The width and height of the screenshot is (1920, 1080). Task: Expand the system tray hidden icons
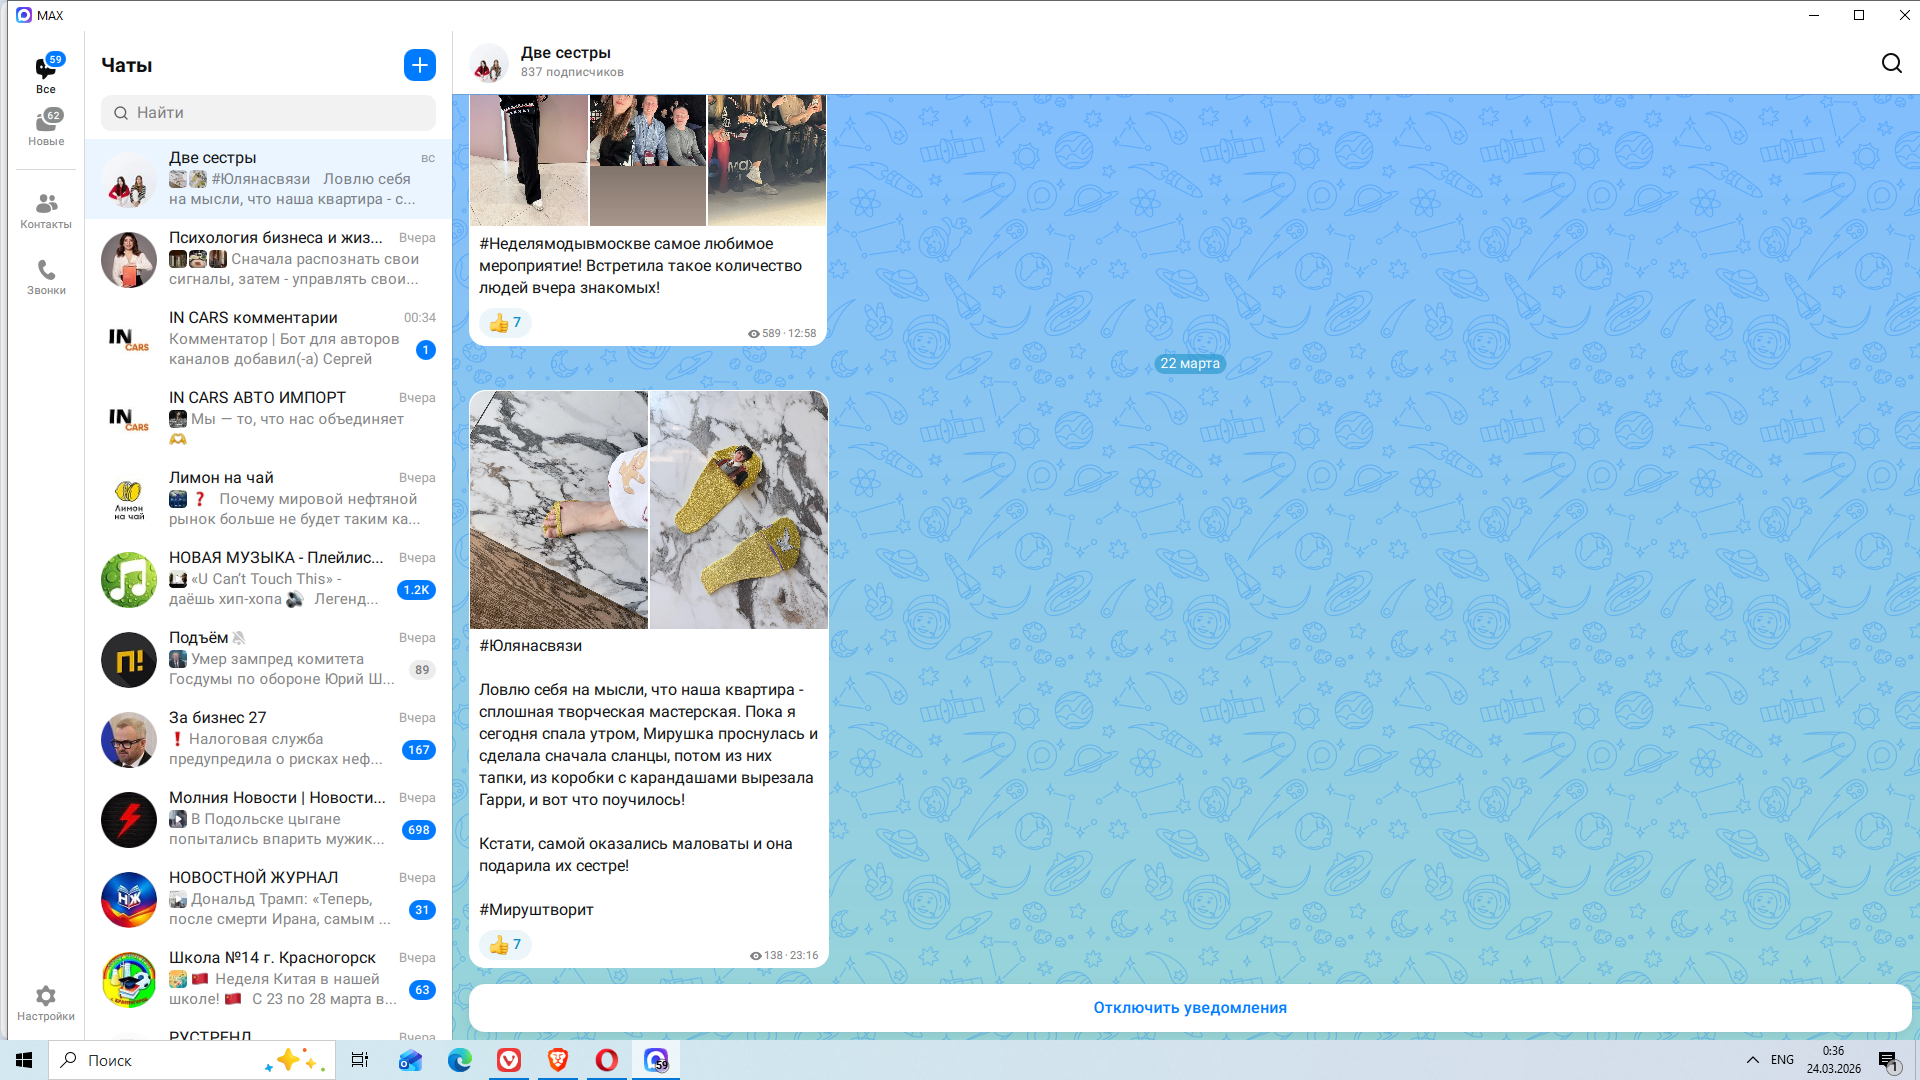1752,1060
